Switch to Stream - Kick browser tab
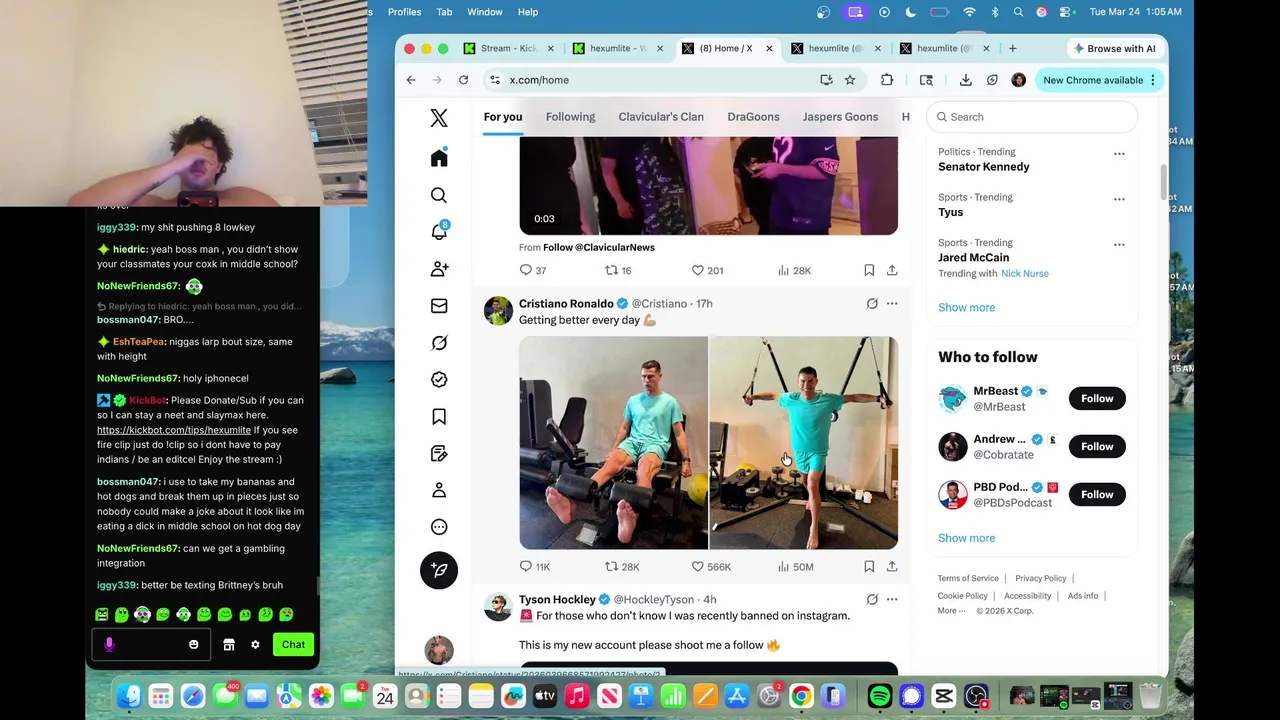This screenshot has width=1280, height=720. point(508,48)
